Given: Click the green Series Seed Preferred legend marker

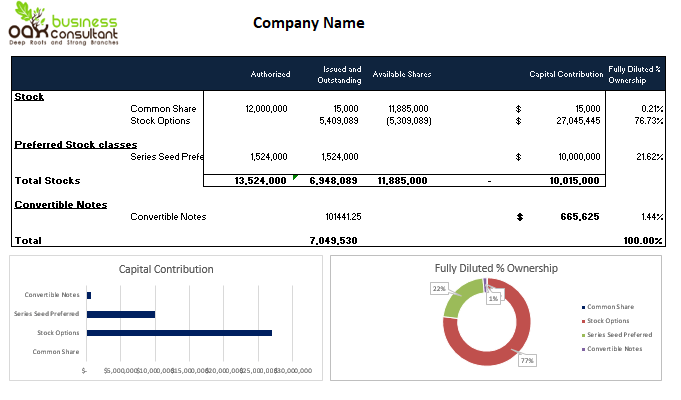Looking at the screenshot, I should click(582, 334).
